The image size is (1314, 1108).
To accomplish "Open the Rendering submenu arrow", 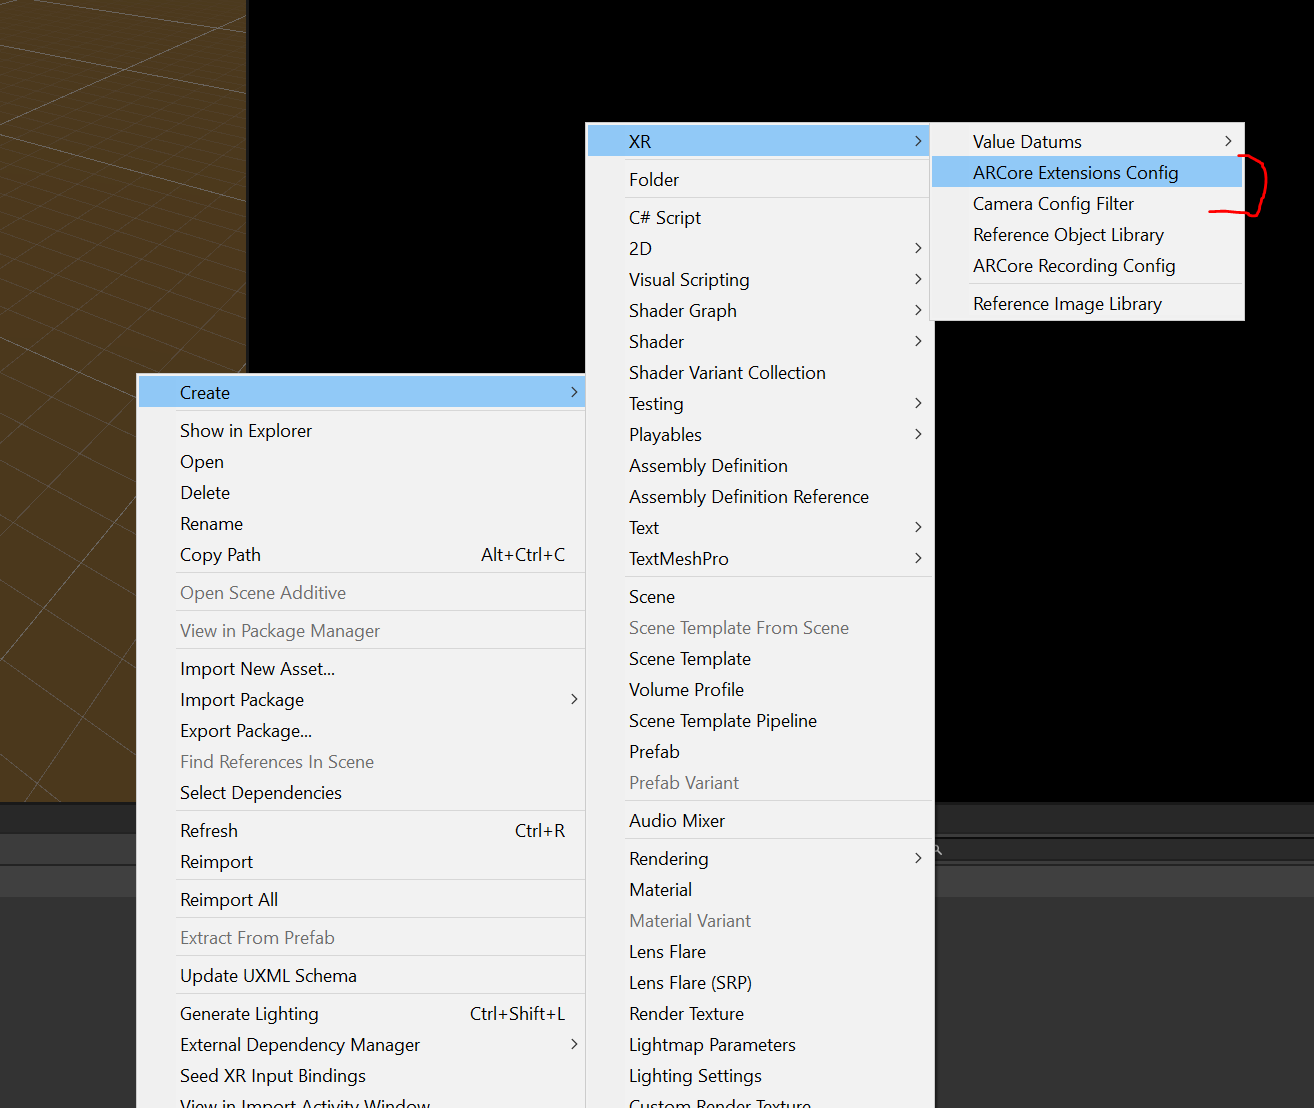I will (918, 859).
